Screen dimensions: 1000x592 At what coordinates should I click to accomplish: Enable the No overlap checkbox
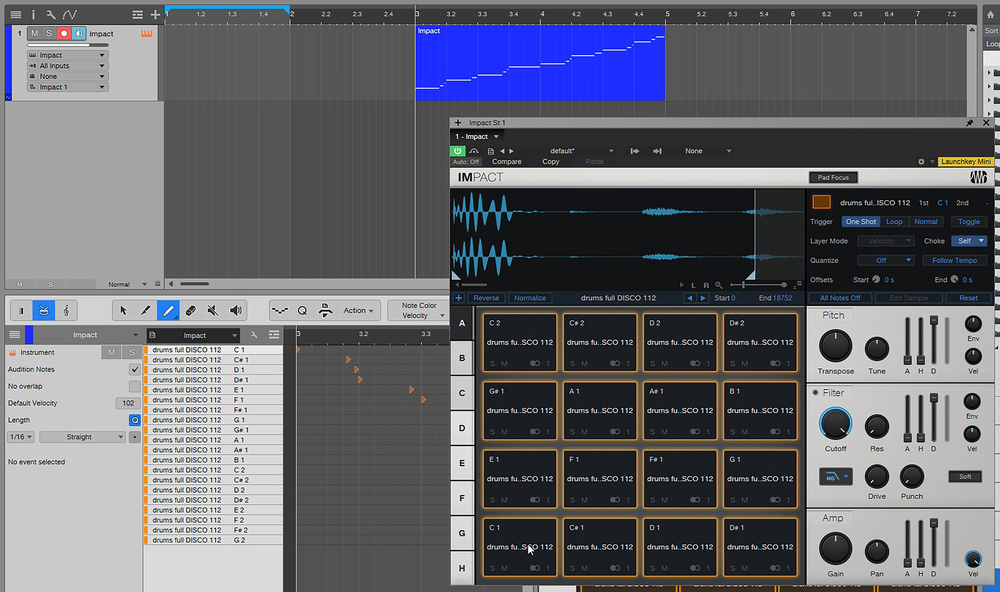[135, 386]
